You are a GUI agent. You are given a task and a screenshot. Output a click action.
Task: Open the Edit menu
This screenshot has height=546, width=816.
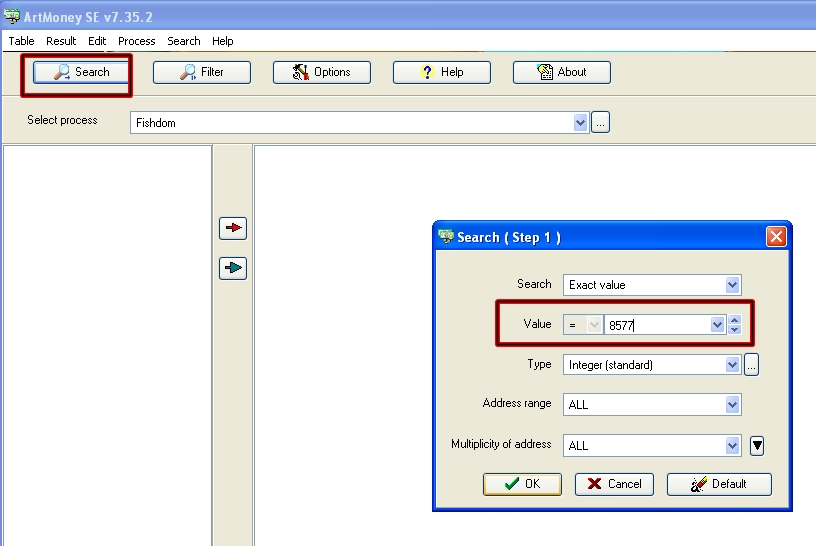pyautogui.click(x=97, y=41)
